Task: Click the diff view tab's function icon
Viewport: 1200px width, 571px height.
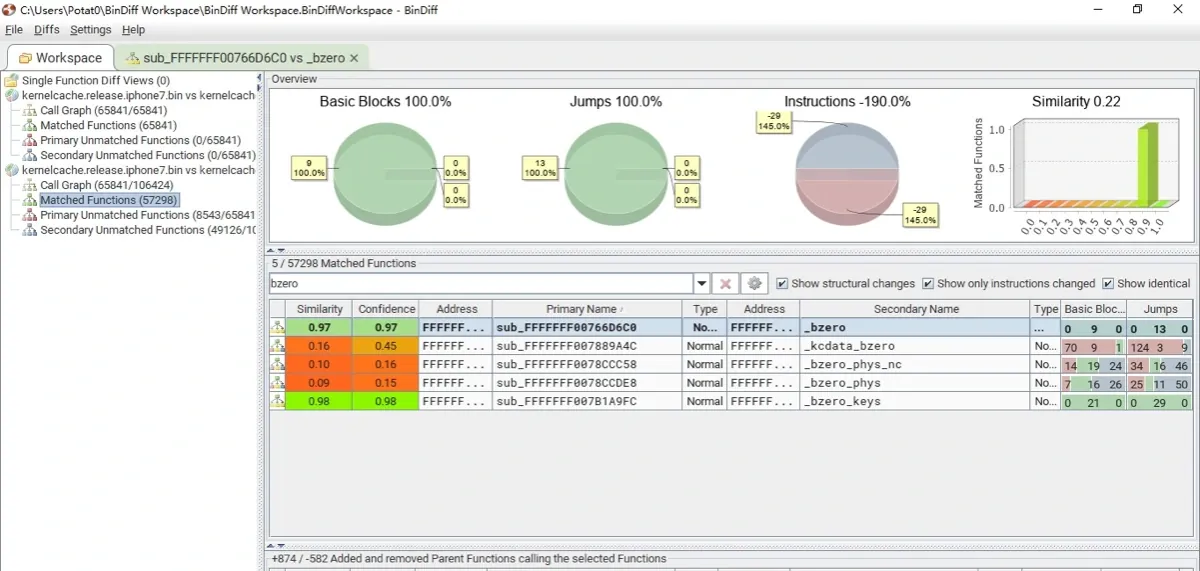Action: point(132,58)
